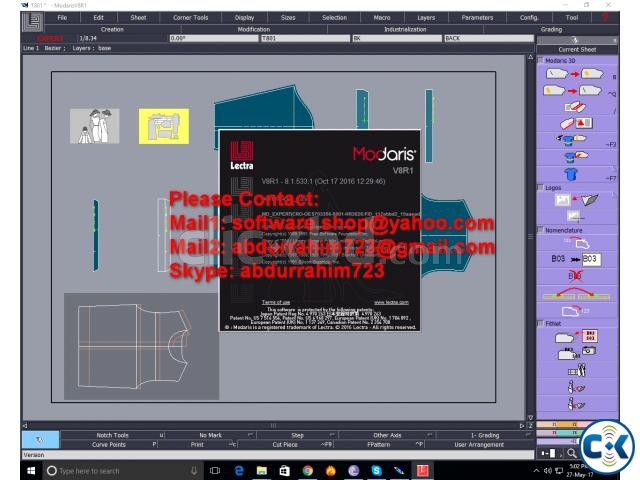
Task: Toggle the Nomenclature section checkbox
Action: coord(540,230)
